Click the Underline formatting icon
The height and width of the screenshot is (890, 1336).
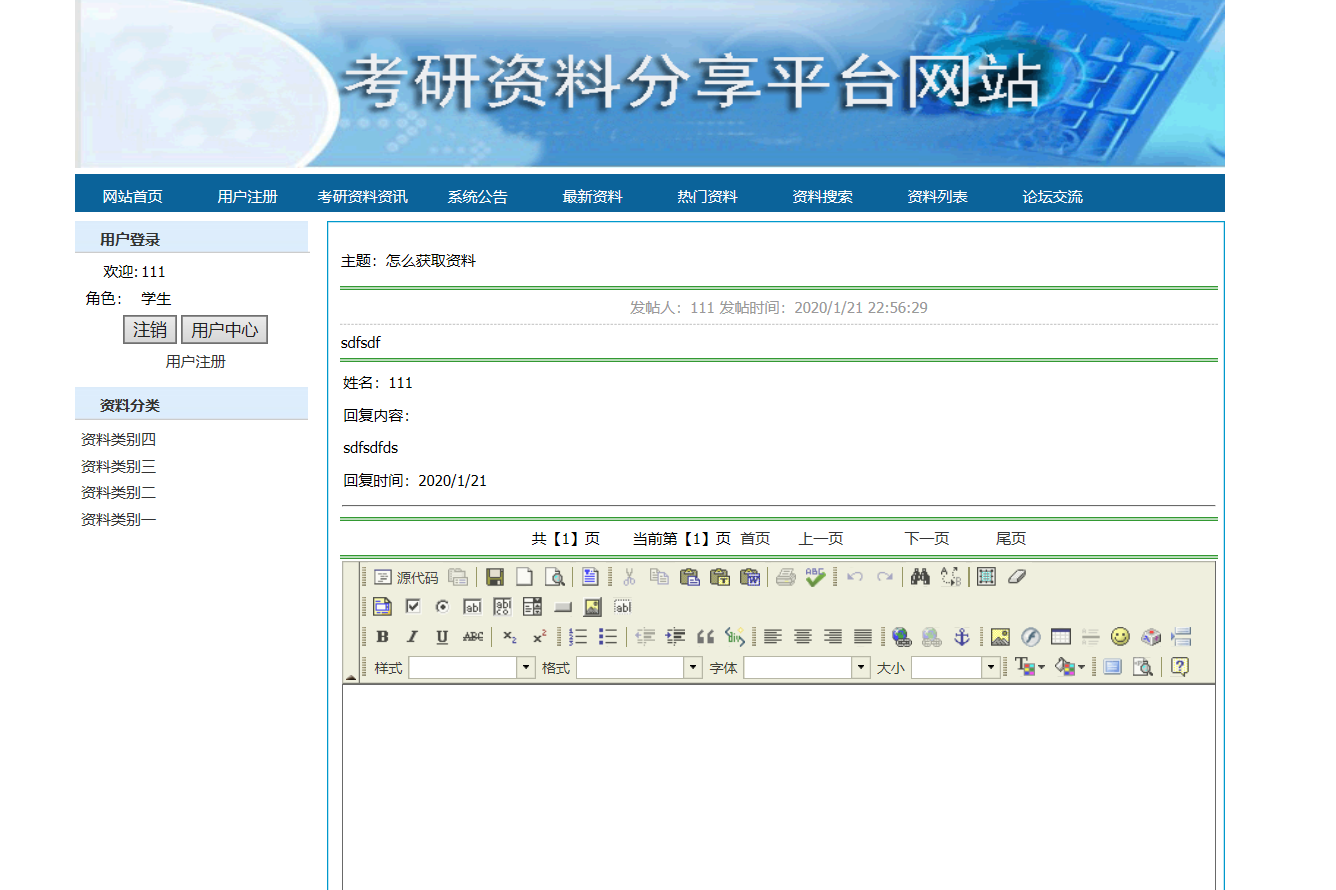(x=442, y=637)
